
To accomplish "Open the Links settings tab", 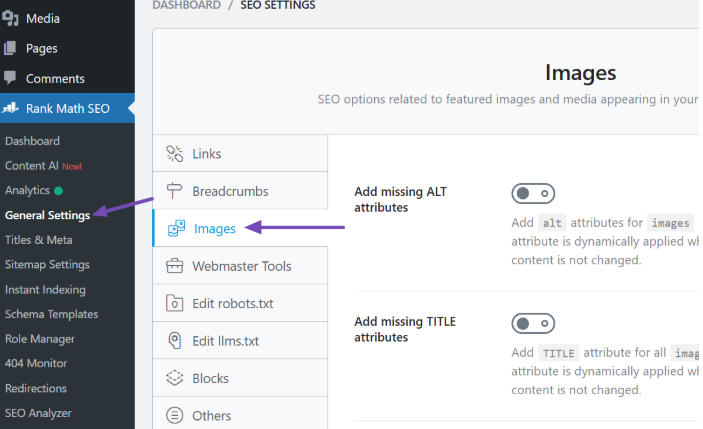I will (x=240, y=153).
